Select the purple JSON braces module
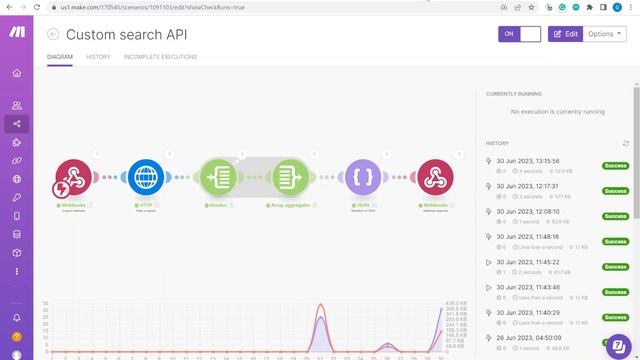 point(363,177)
